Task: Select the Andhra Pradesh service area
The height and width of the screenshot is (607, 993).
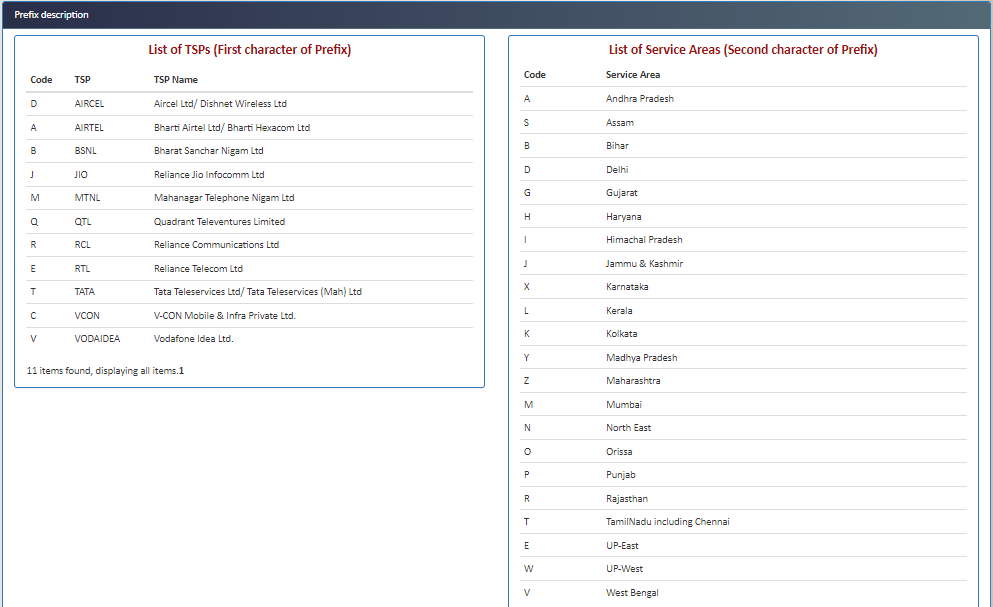Action: (x=640, y=99)
